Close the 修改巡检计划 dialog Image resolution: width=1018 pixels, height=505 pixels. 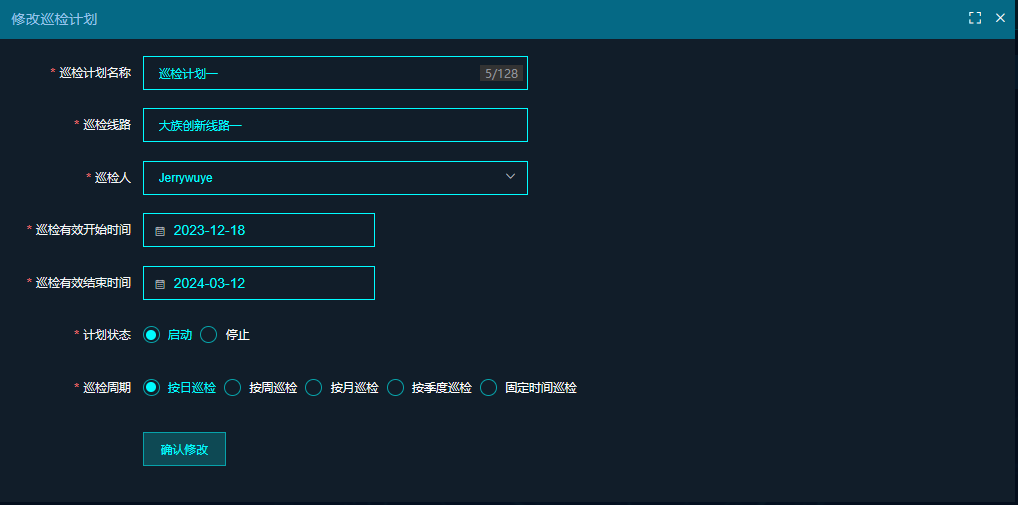click(1000, 18)
